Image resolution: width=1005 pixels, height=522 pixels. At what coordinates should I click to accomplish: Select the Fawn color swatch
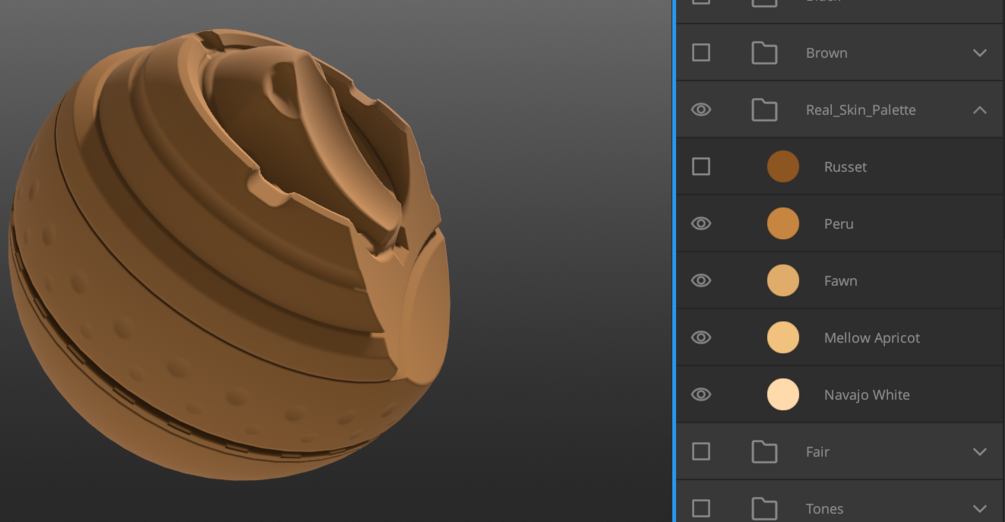pyautogui.click(x=783, y=281)
